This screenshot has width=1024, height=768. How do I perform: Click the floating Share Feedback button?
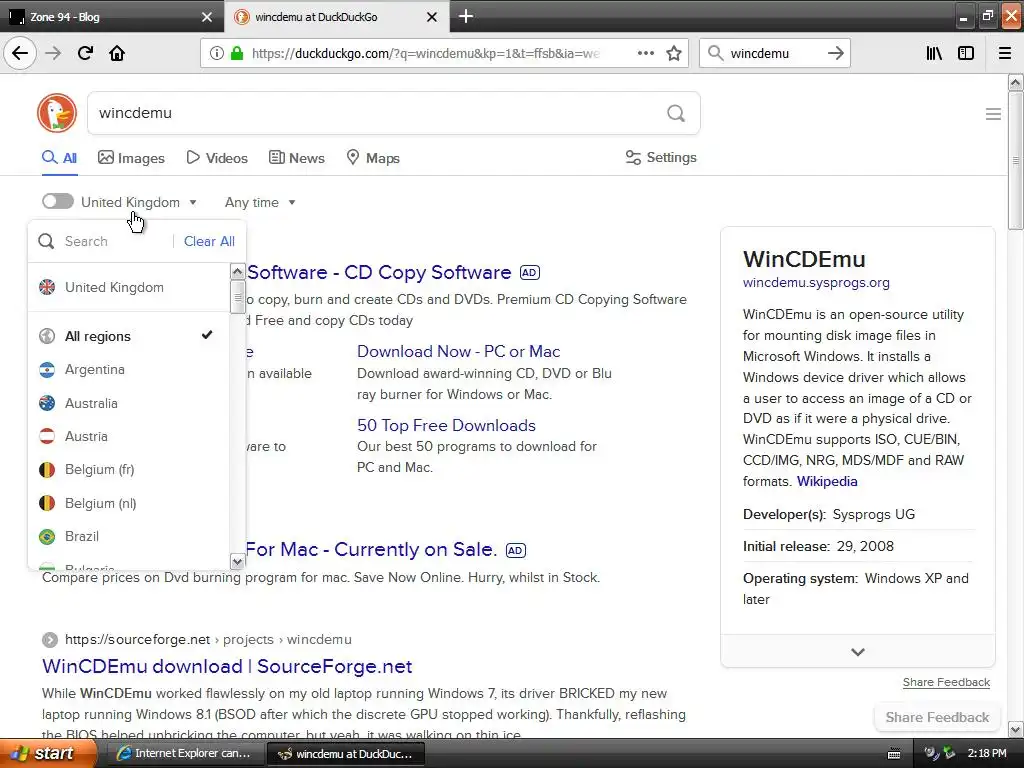(936, 717)
